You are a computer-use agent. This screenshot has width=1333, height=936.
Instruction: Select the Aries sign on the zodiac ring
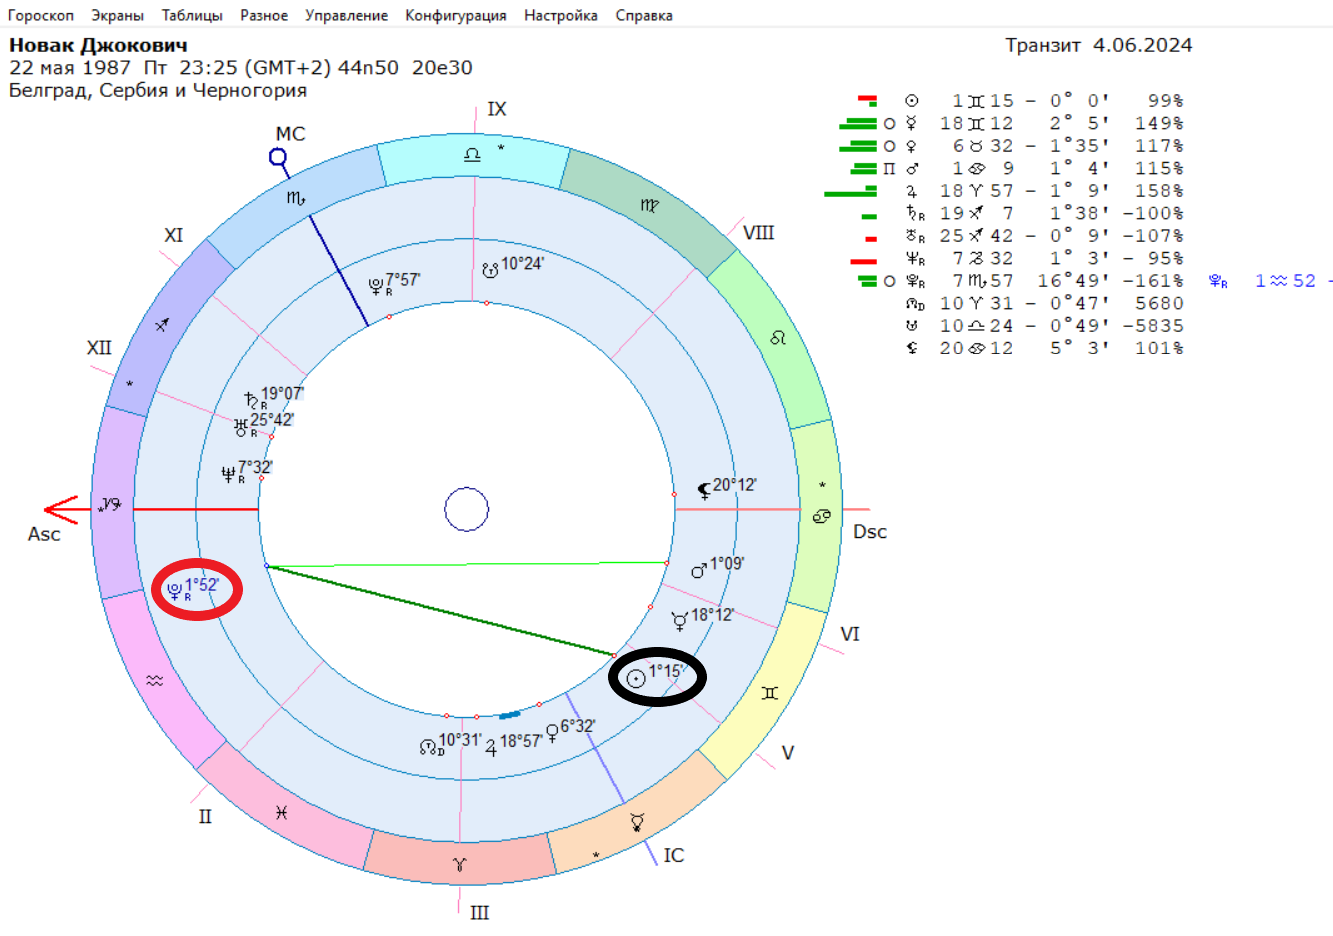coord(459,863)
